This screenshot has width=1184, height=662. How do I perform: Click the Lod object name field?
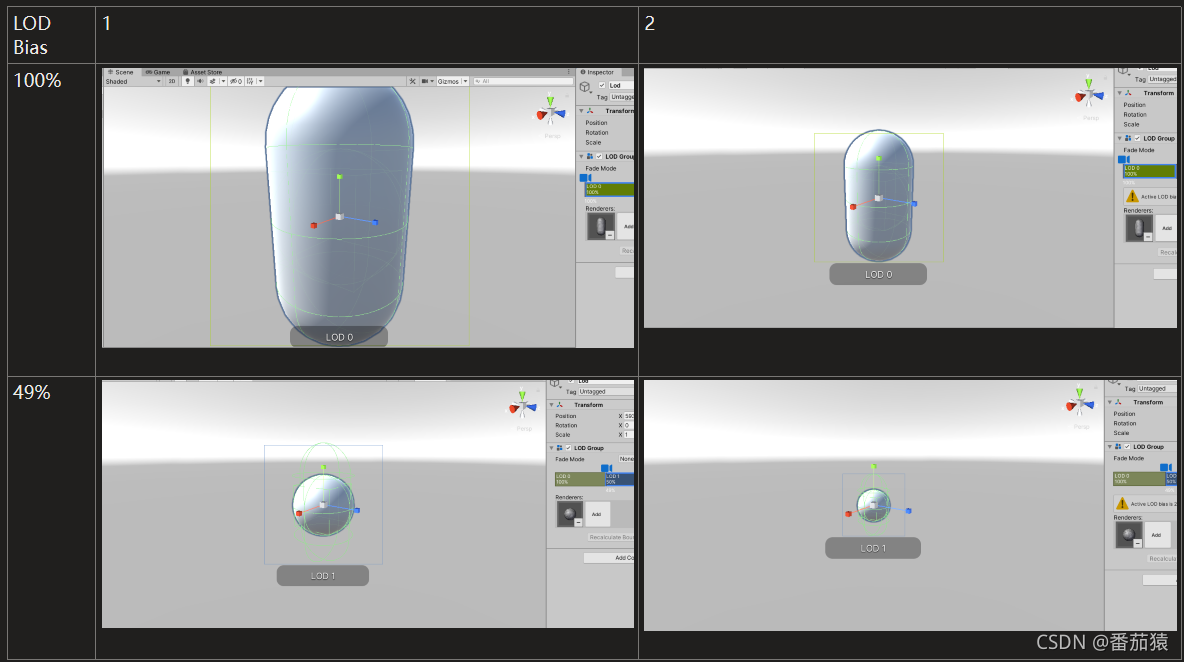pyautogui.click(x=621, y=85)
